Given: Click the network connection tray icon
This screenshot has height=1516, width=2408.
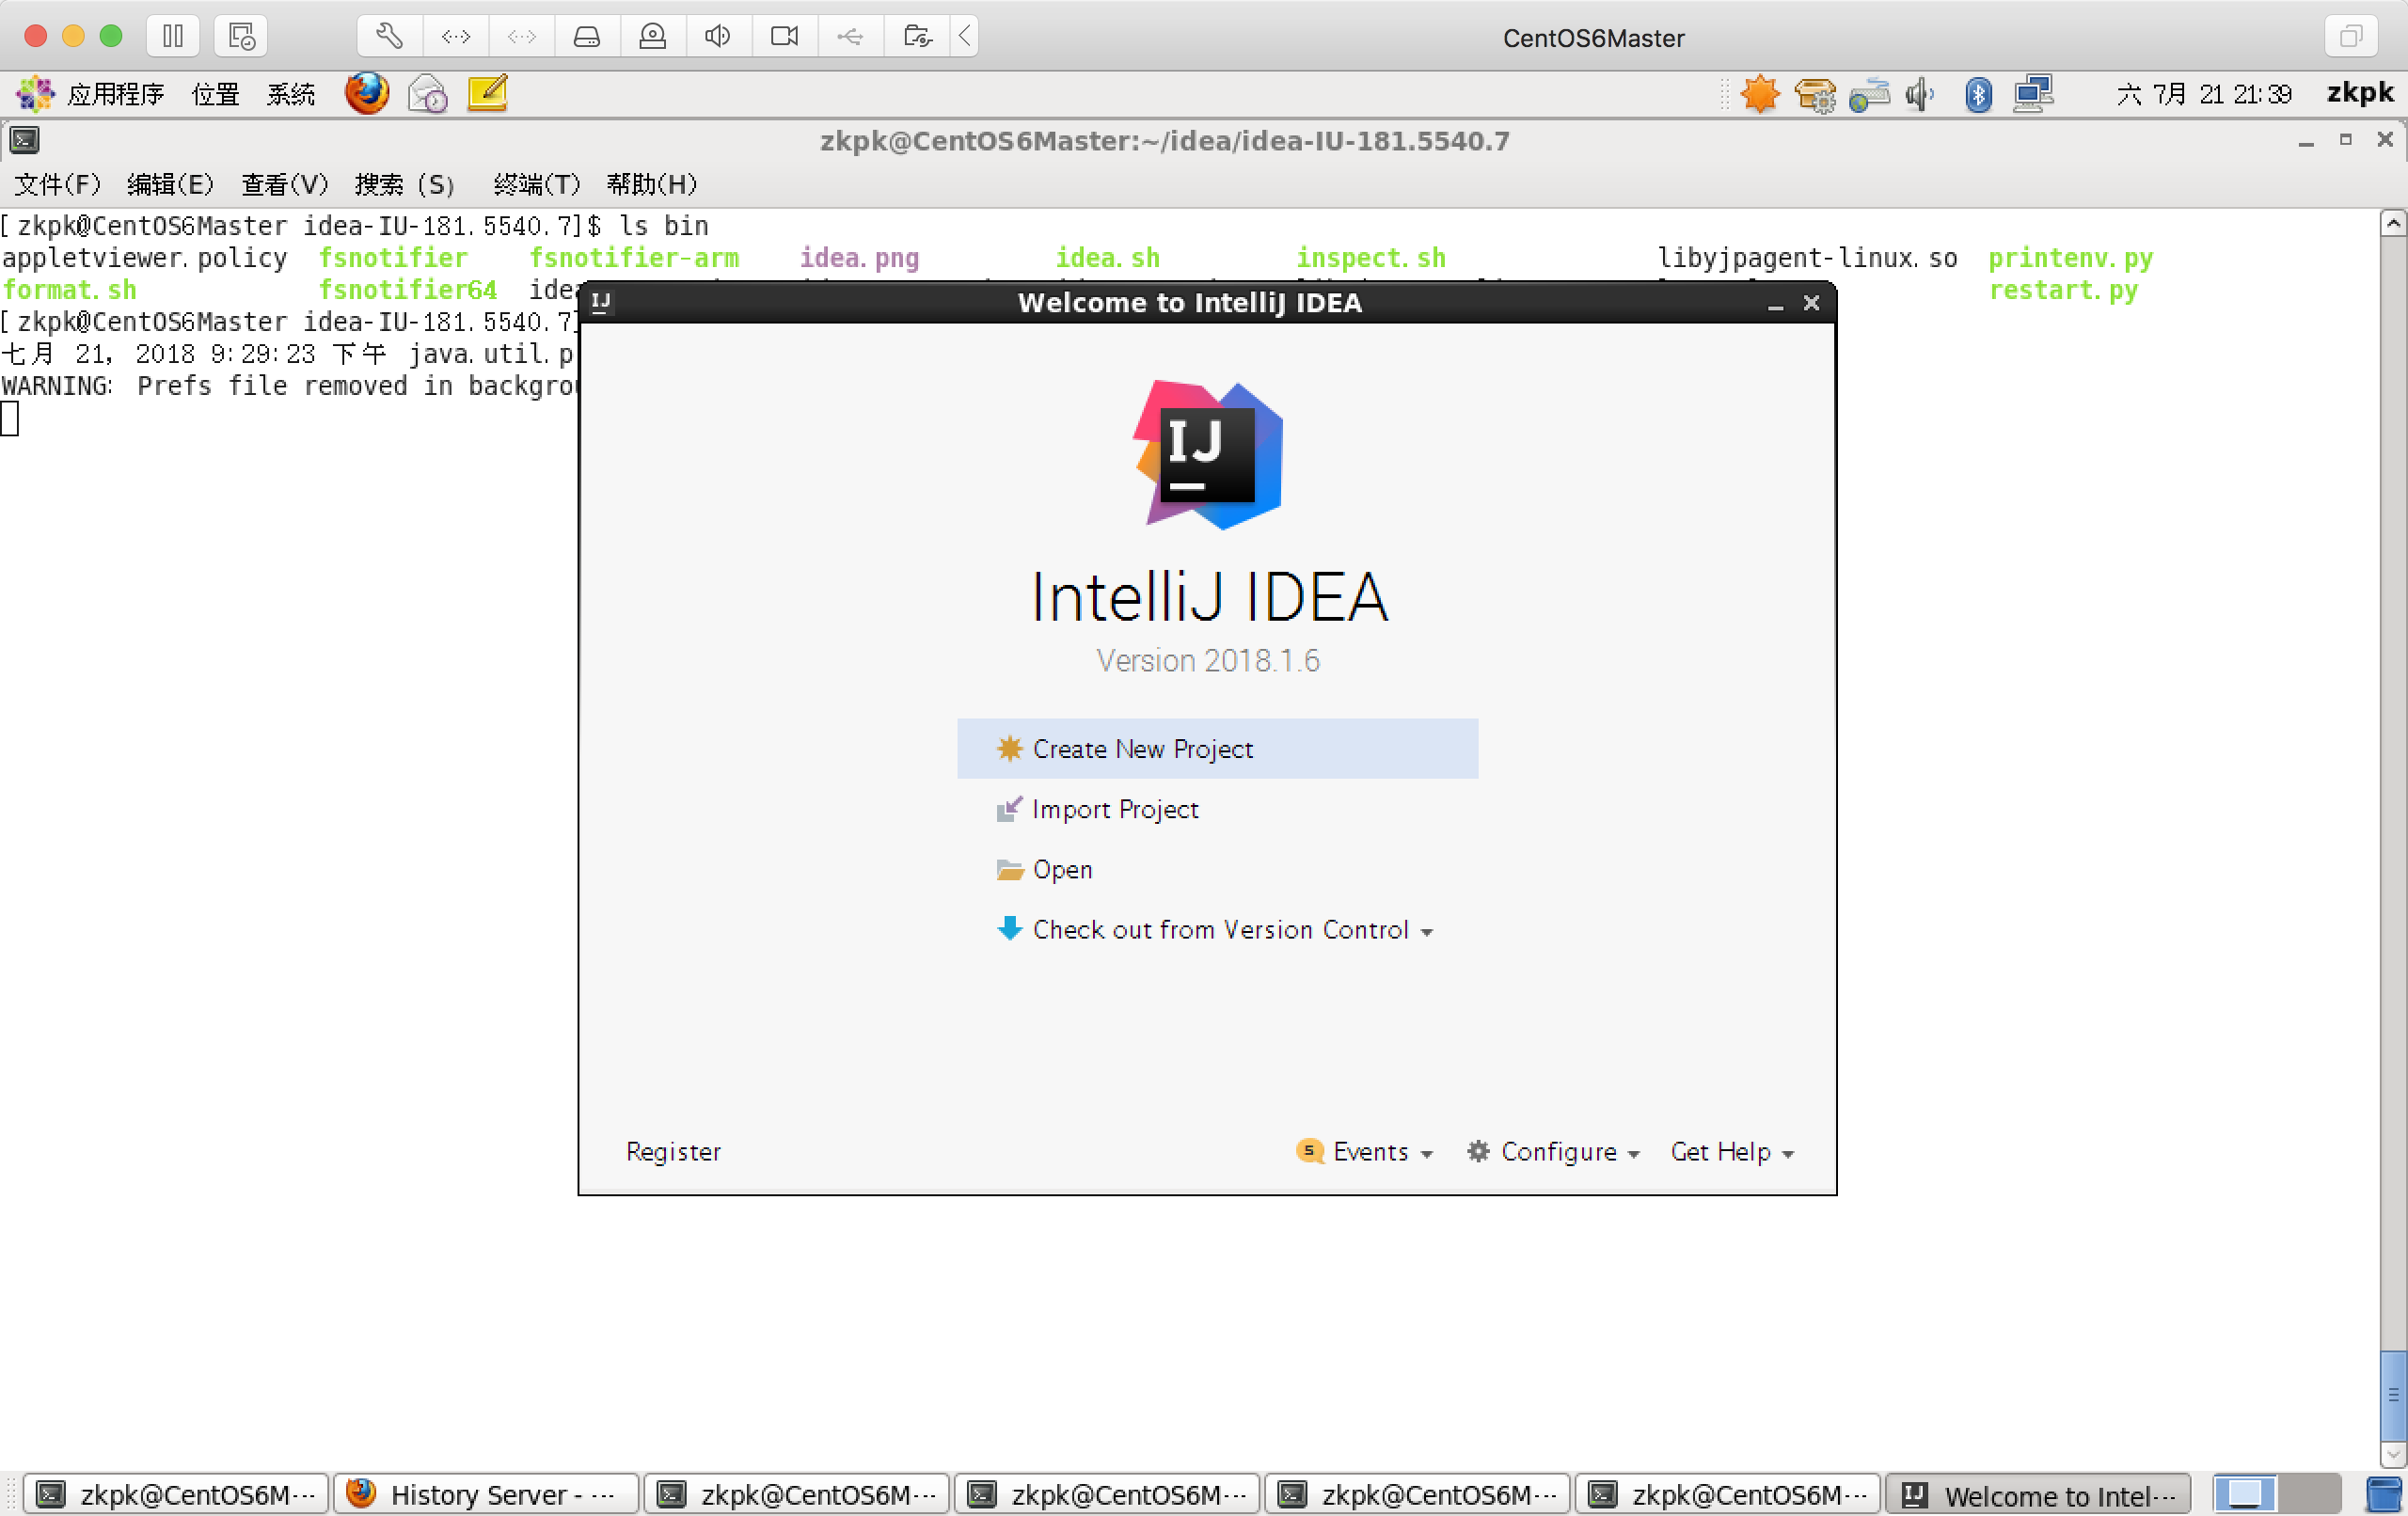Looking at the screenshot, I should pos(2033,94).
